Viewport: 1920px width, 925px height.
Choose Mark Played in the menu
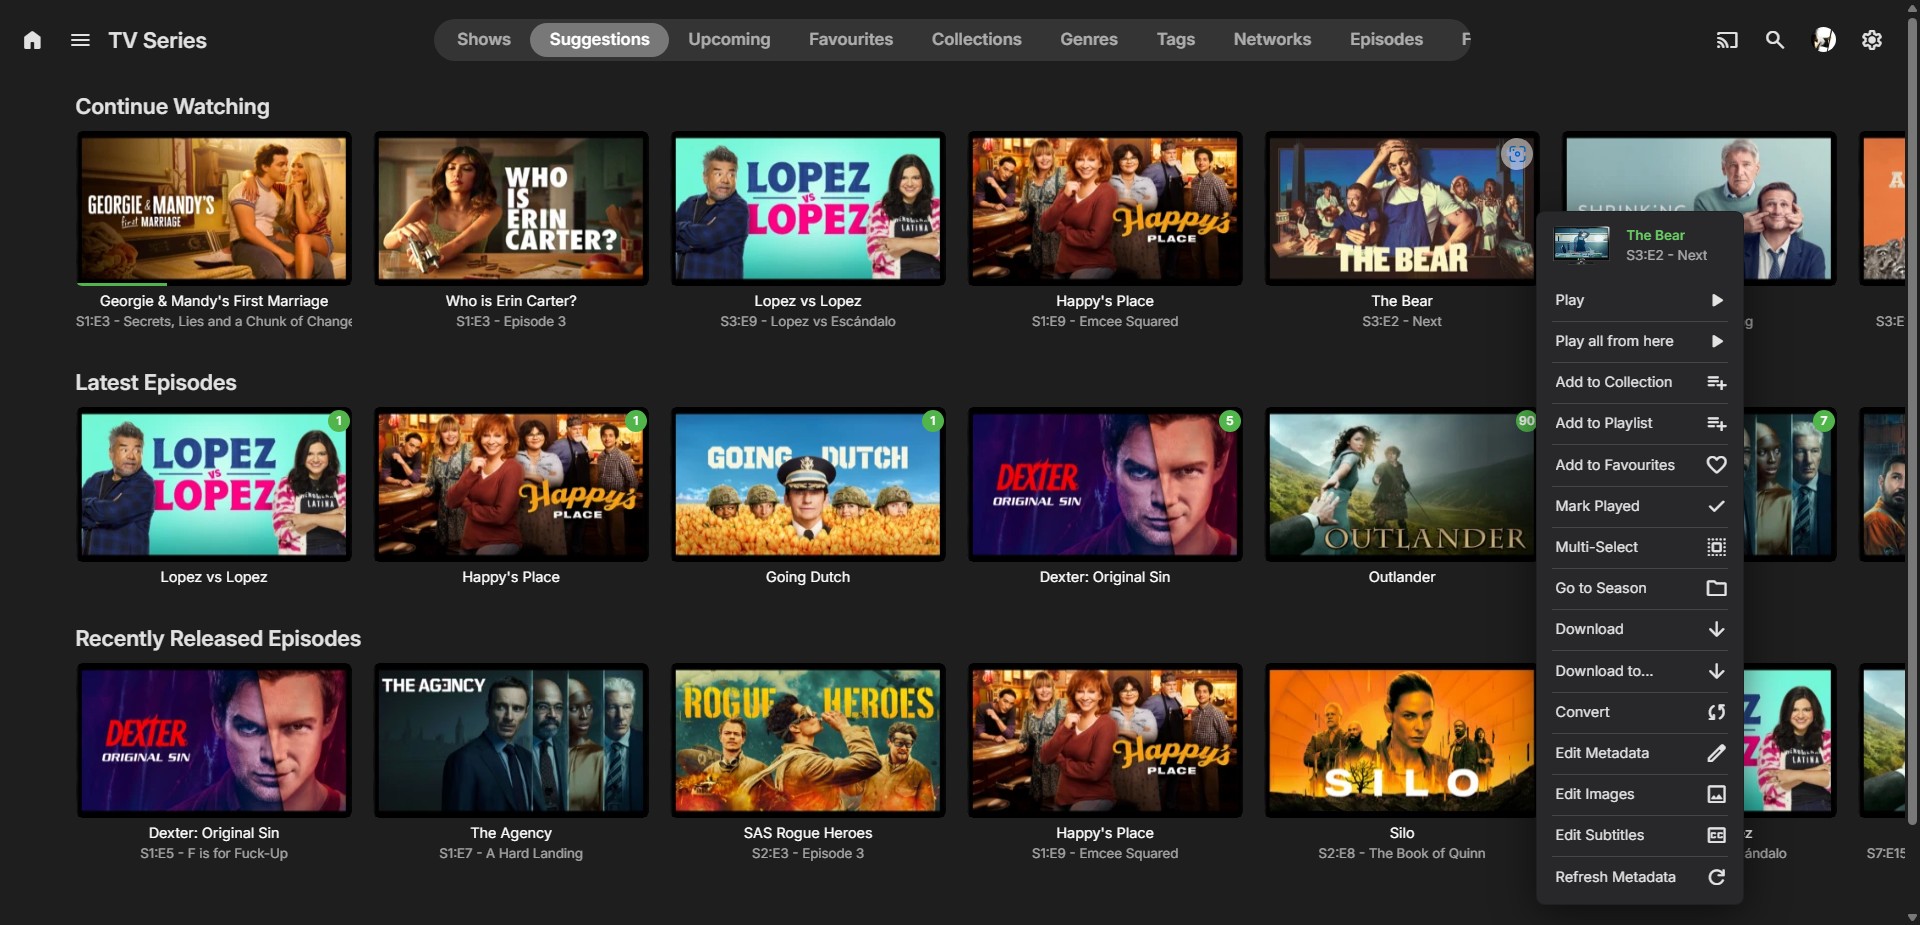coord(1640,506)
